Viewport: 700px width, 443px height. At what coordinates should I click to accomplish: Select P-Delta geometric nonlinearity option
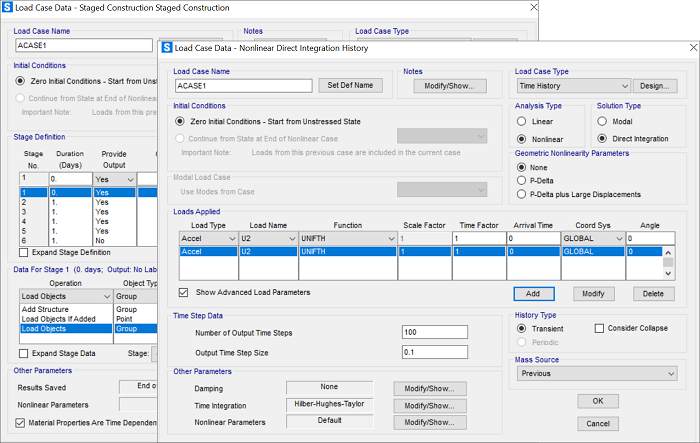point(521,180)
